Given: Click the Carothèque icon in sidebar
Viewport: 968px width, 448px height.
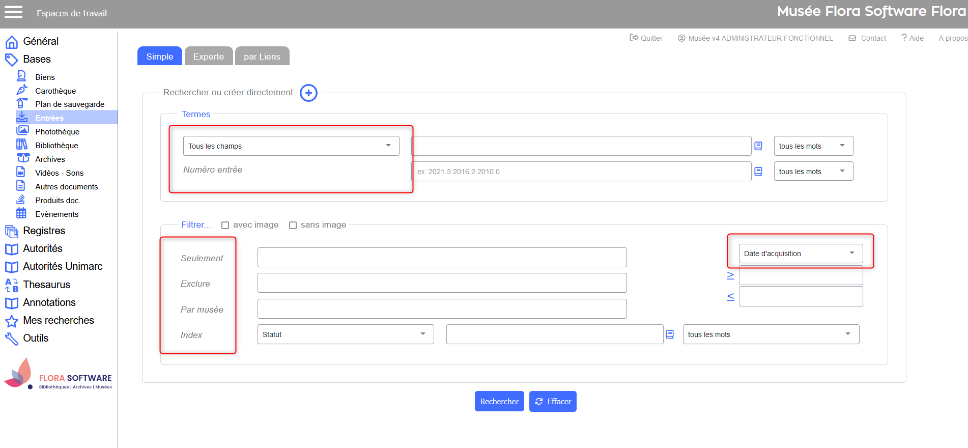Looking at the screenshot, I should tap(23, 90).
